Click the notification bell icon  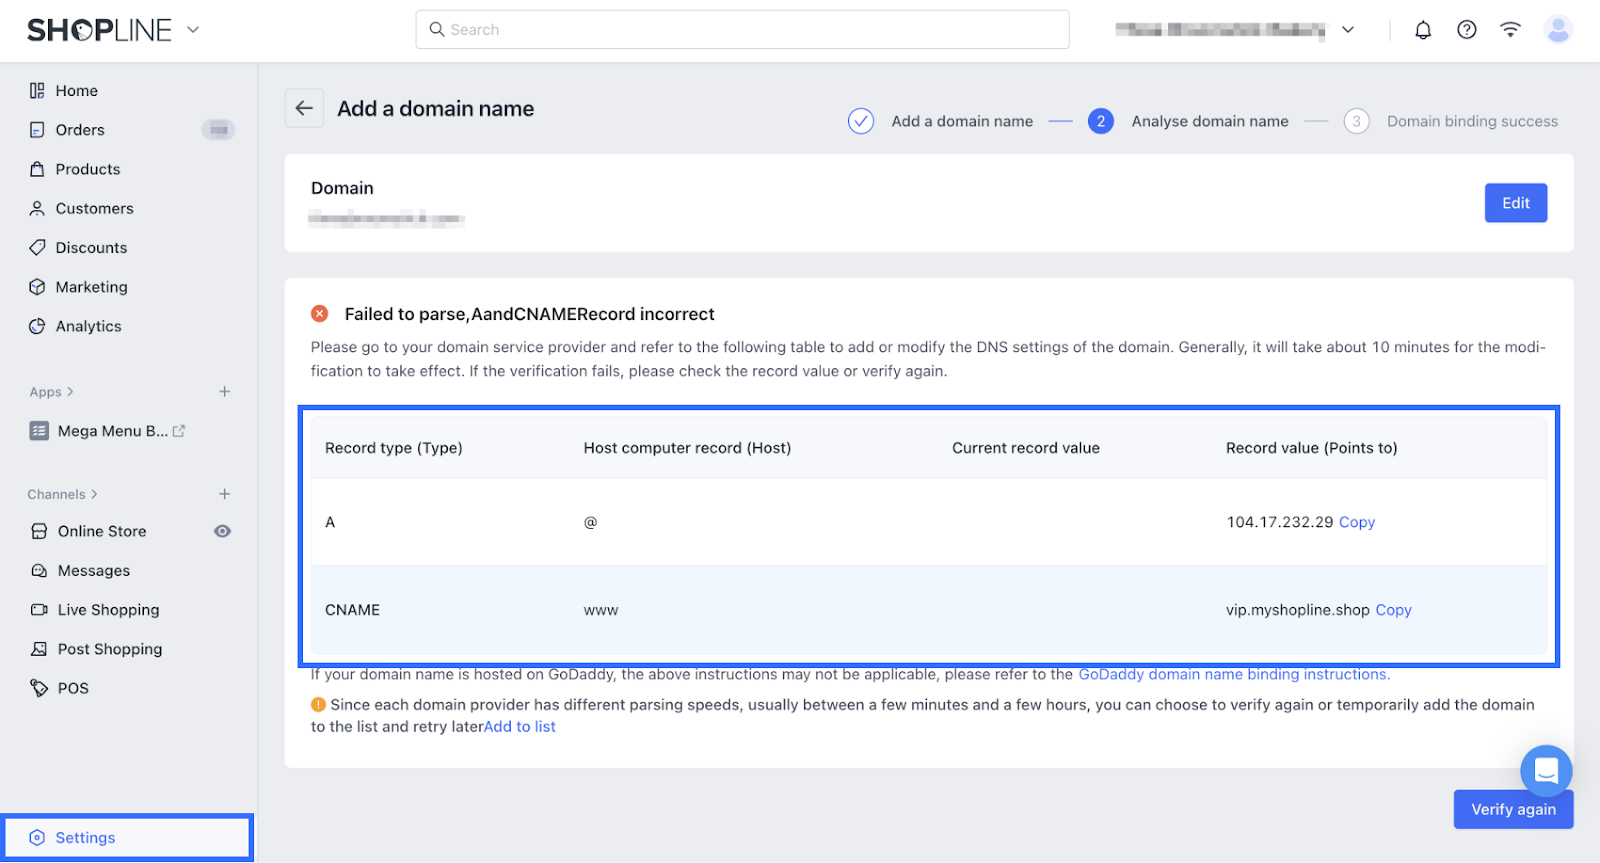(1423, 30)
